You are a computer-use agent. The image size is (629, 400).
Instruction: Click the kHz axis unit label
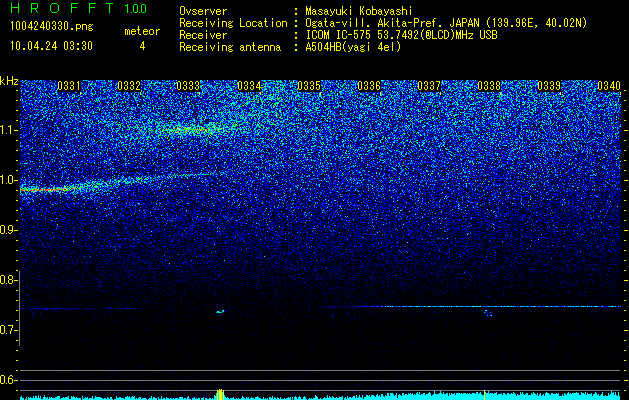click(x=9, y=81)
